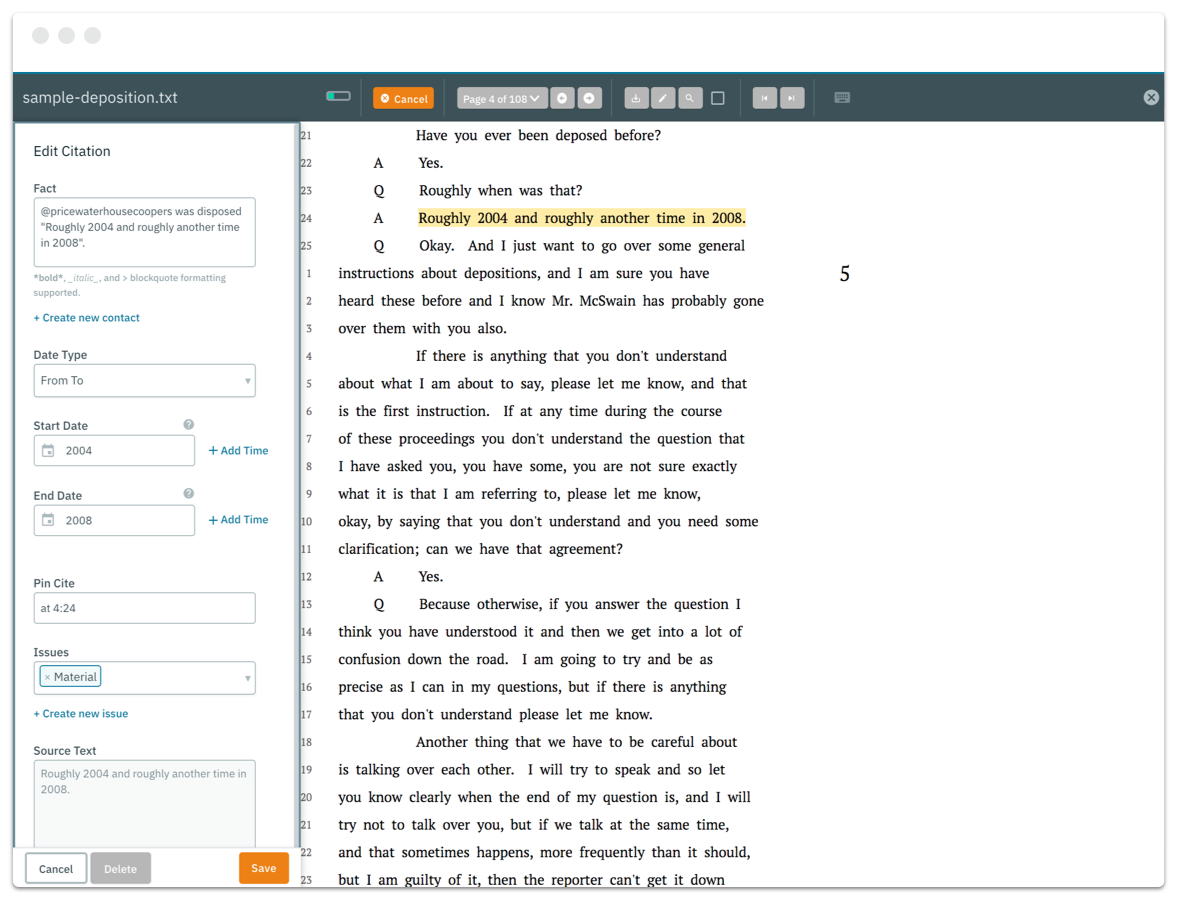Open the Start Date calendar icon

click(x=48, y=450)
